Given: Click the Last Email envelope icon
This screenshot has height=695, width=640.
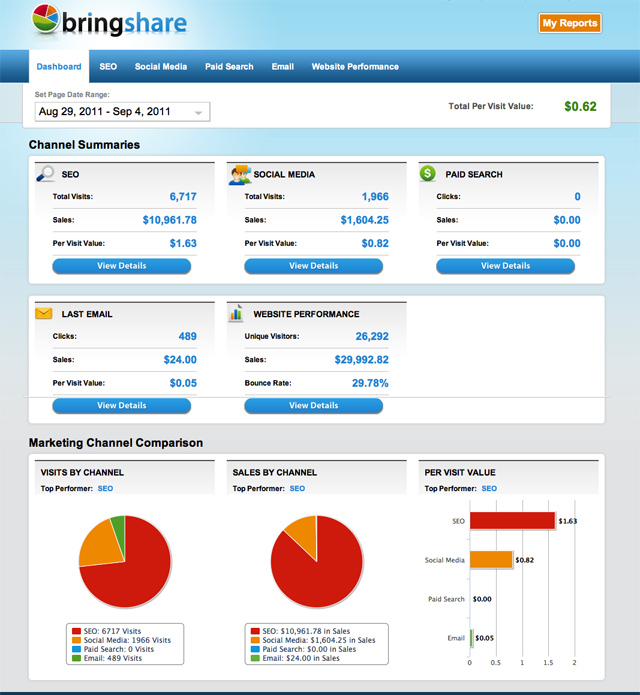Looking at the screenshot, I should (43, 313).
